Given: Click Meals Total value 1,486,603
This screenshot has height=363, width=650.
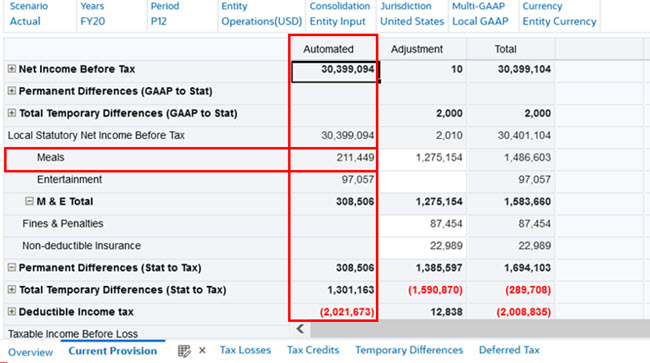Looking at the screenshot, I should 527,157.
